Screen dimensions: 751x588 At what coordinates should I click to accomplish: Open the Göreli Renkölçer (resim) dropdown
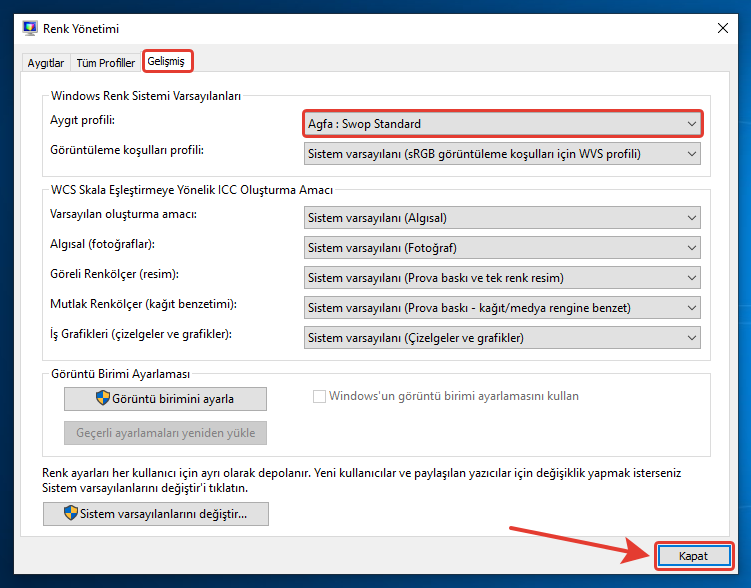click(x=501, y=277)
